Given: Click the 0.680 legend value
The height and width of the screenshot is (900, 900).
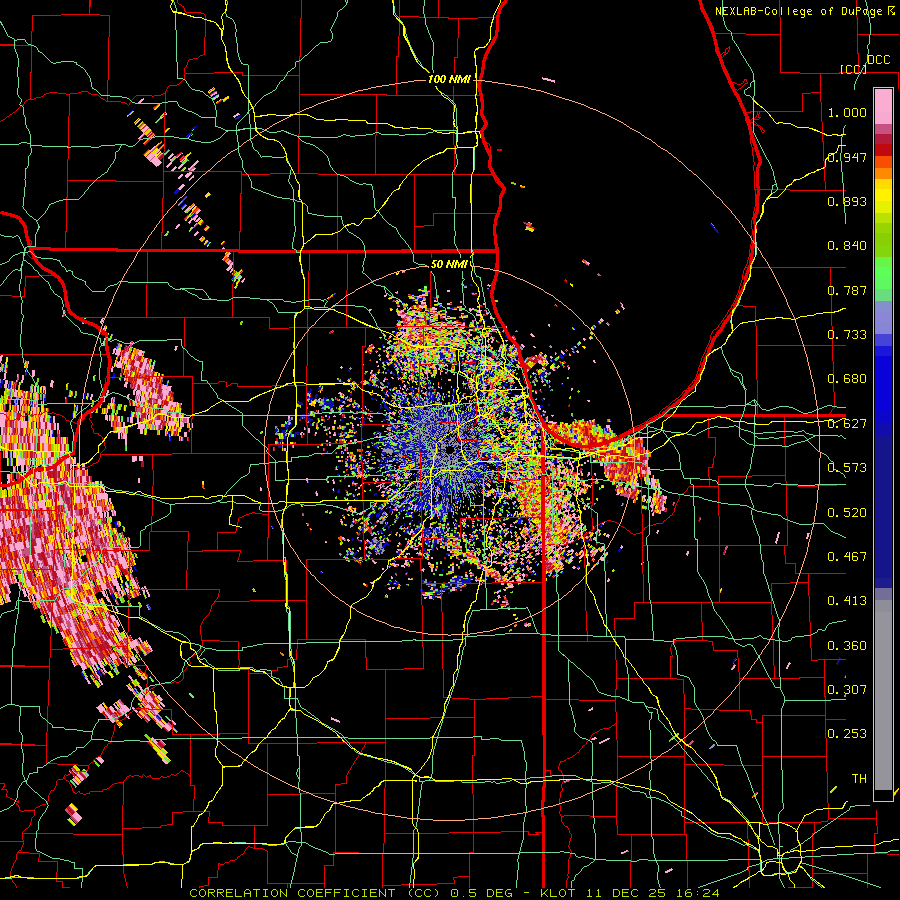Looking at the screenshot, I should (847, 379).
